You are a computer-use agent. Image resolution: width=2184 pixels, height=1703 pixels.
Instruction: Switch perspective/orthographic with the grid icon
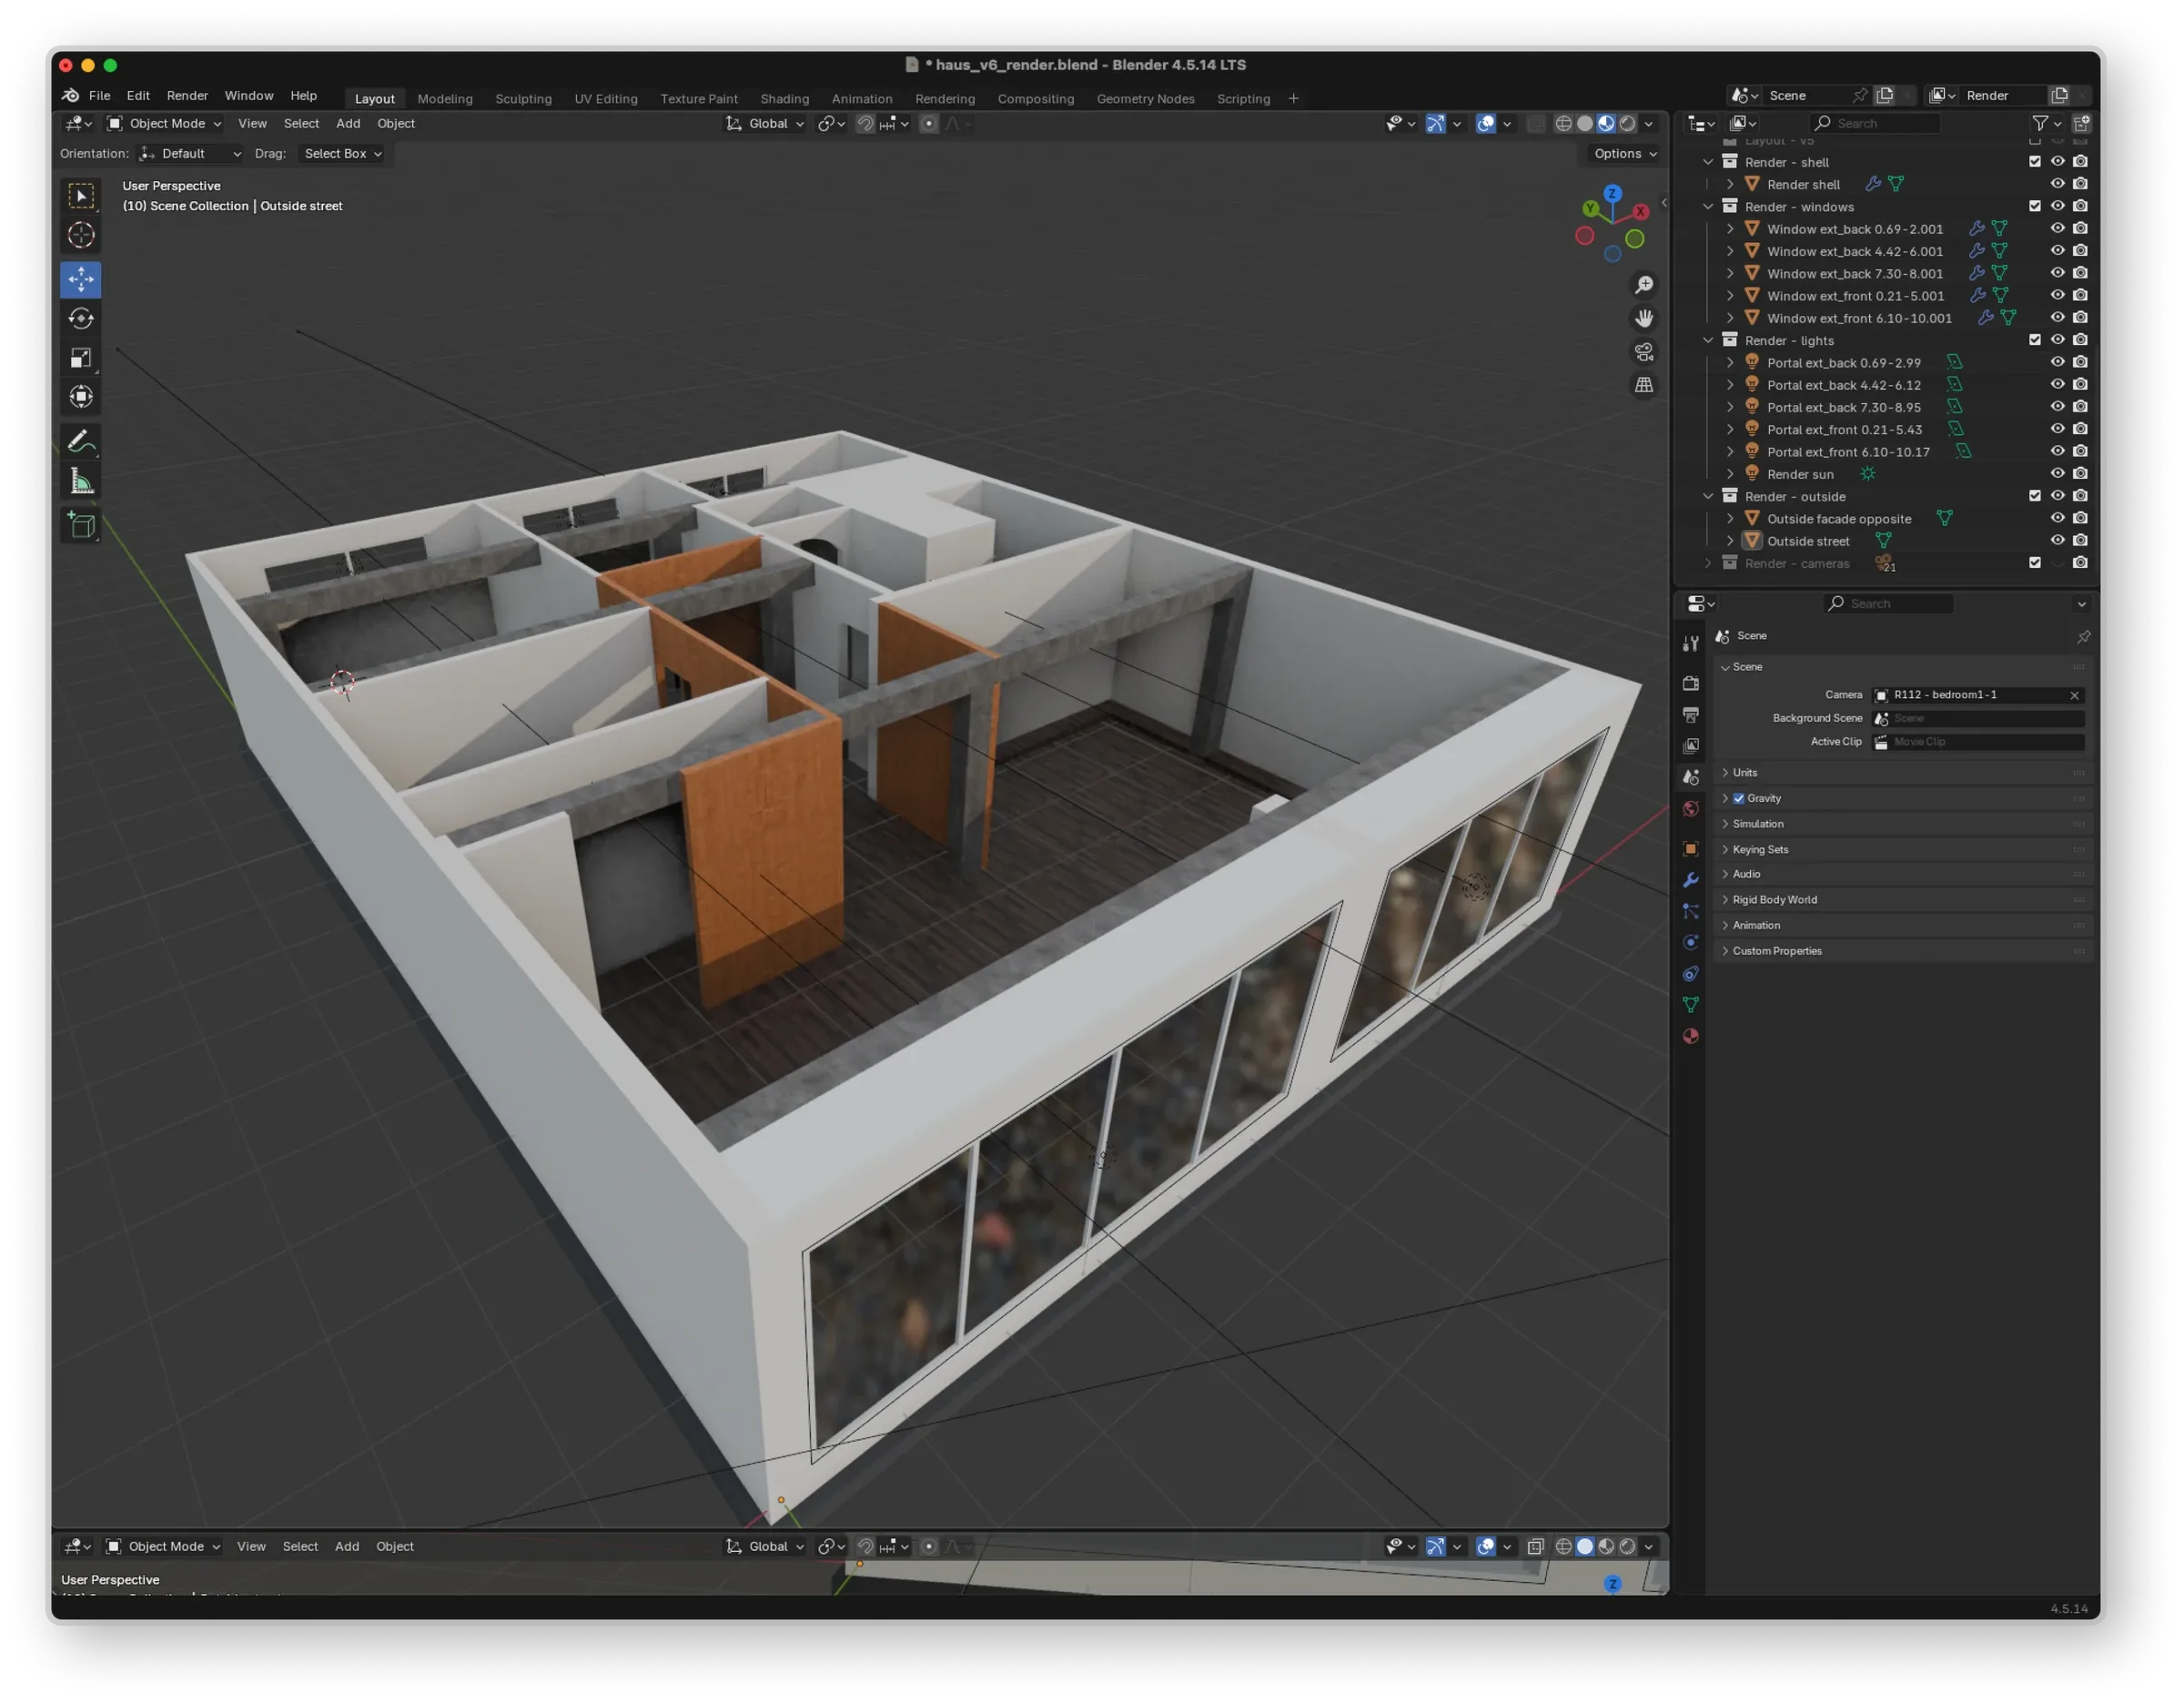tap(1644, 385)
